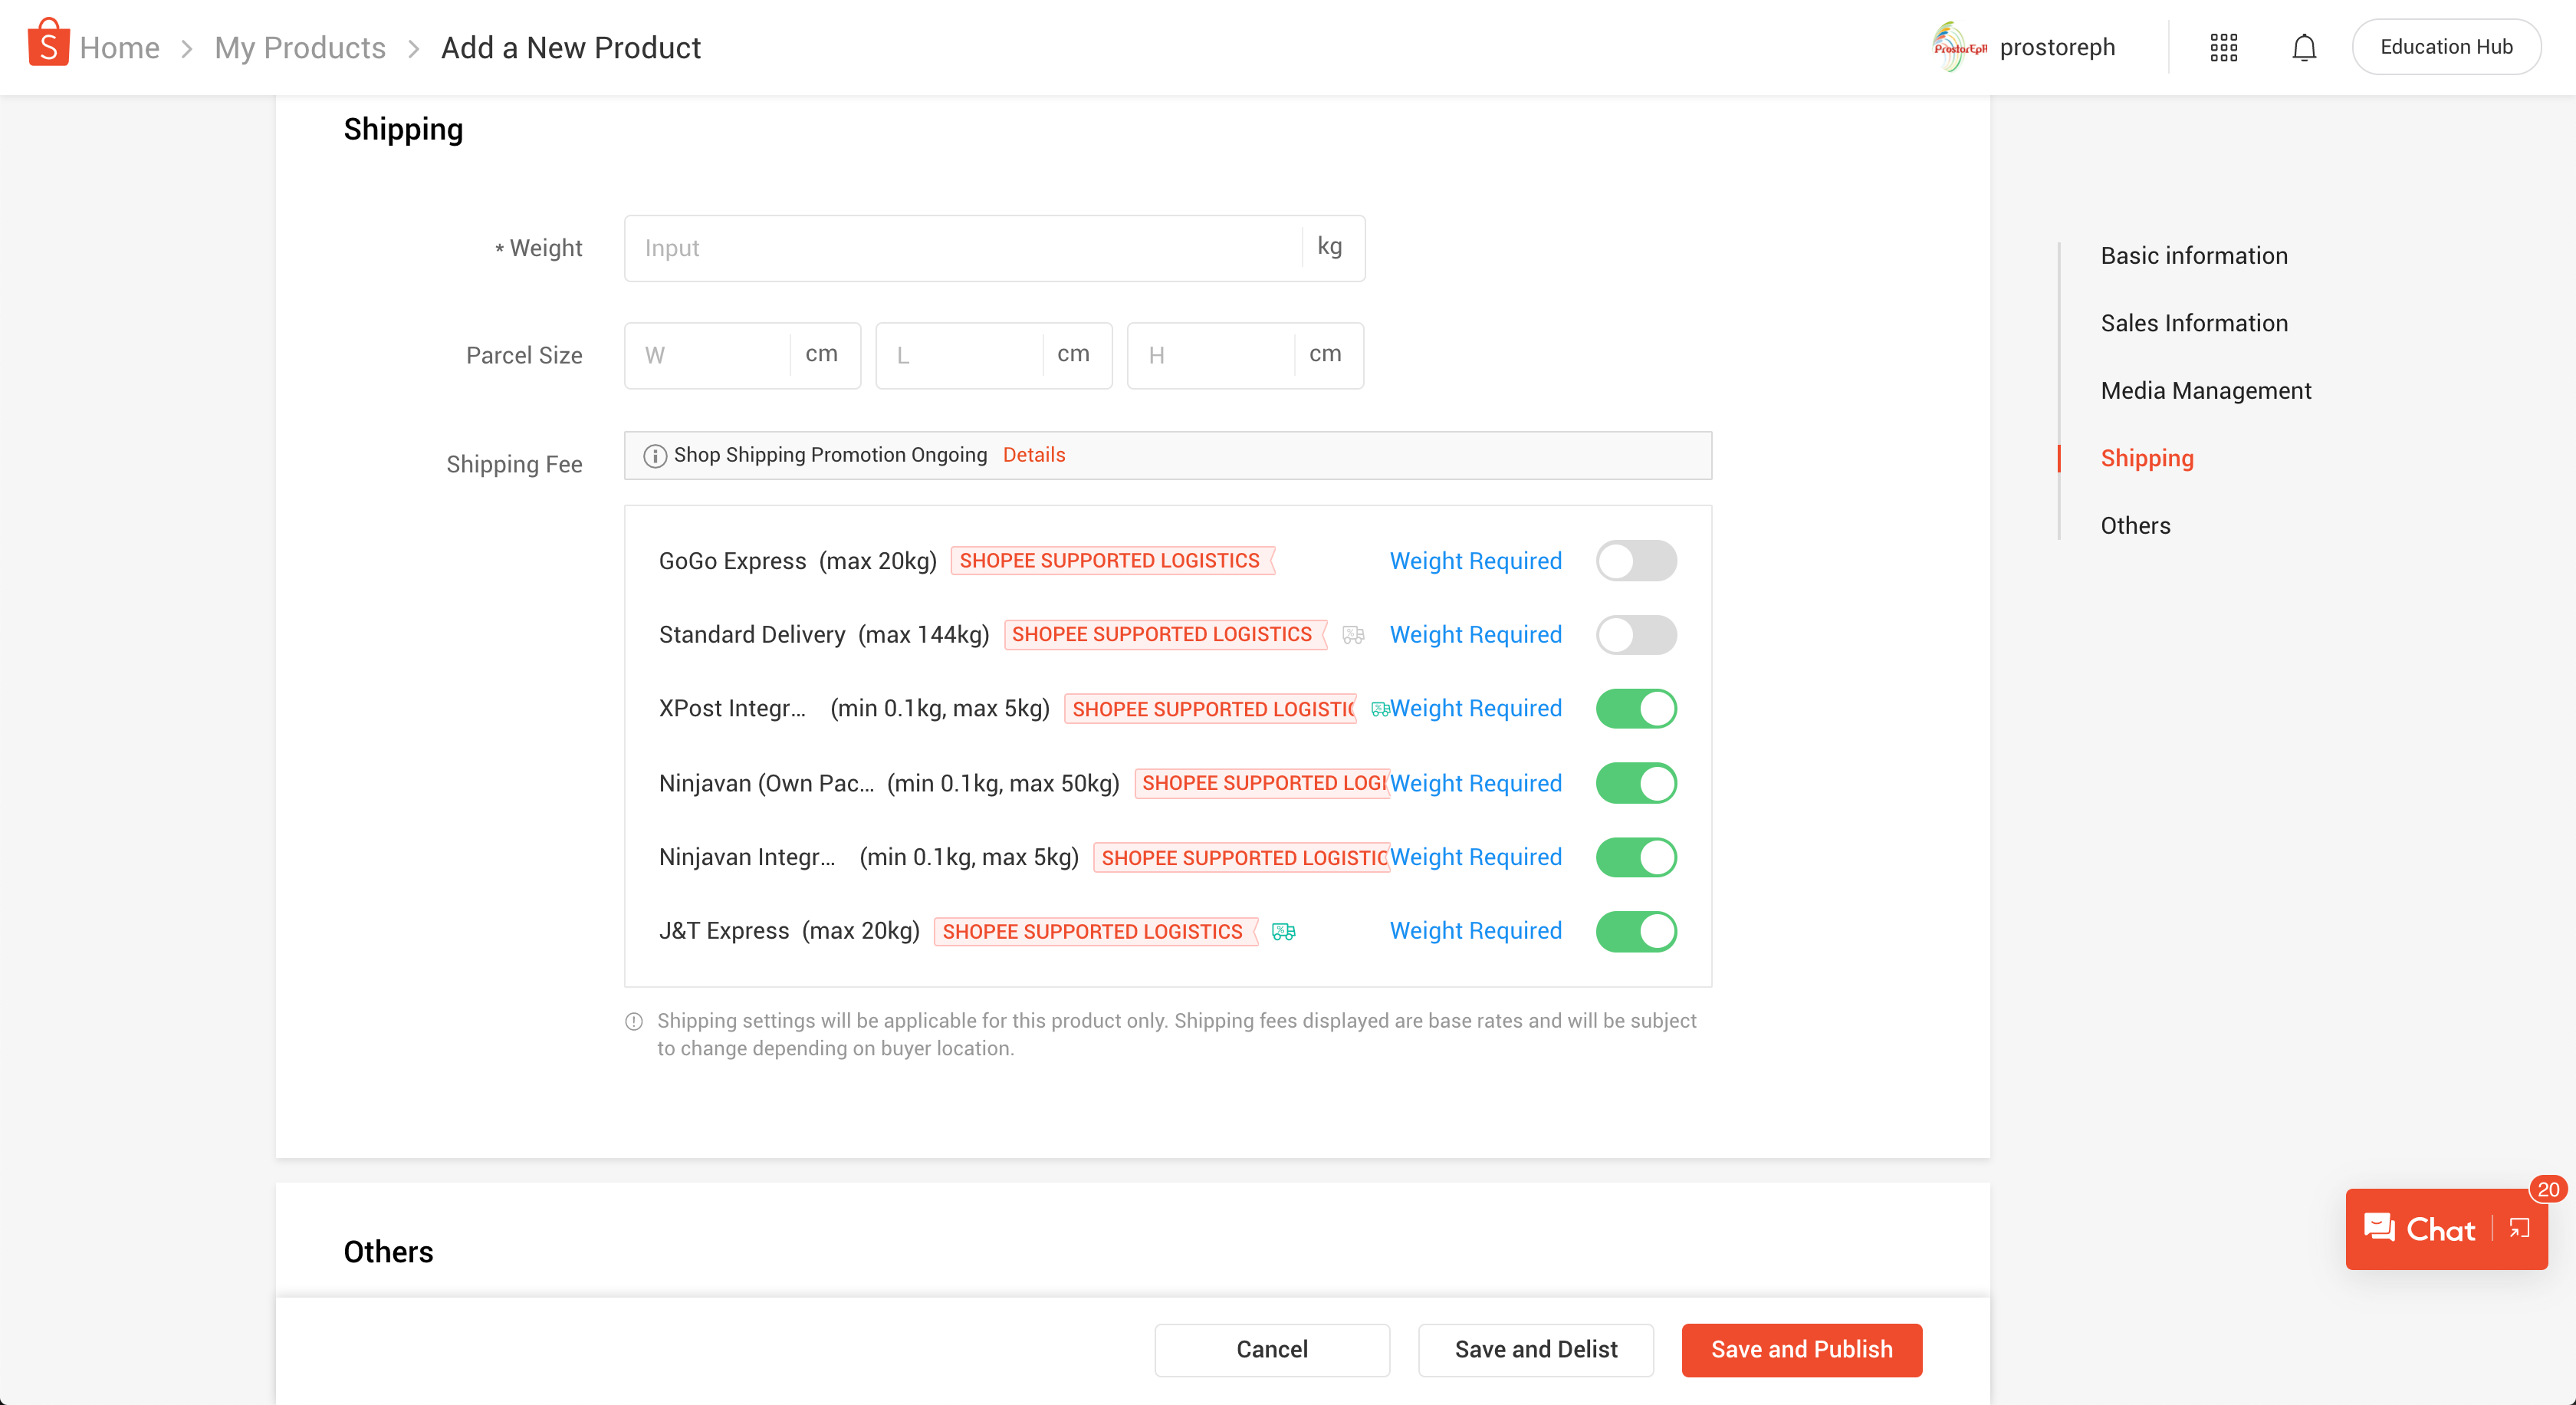Turn off the XPost Integrated toggle

1636,708
